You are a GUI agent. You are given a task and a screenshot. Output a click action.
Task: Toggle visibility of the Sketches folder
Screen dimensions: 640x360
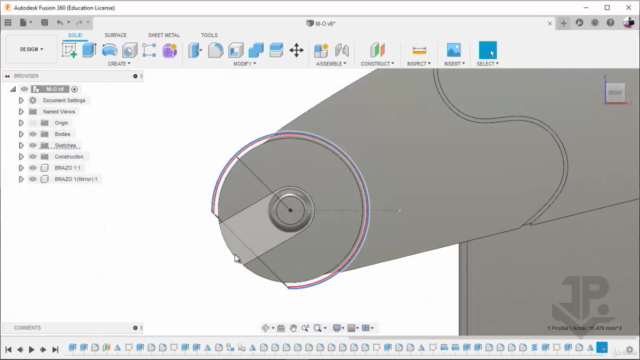coord(33,145)
